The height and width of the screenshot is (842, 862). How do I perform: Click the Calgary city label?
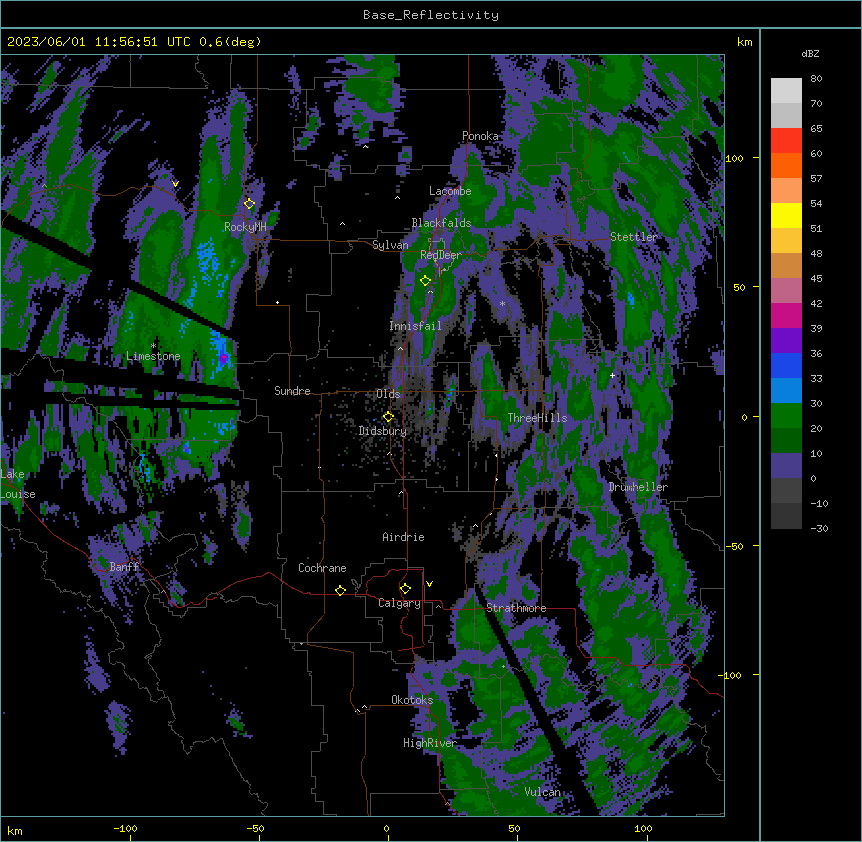point(399,603)
